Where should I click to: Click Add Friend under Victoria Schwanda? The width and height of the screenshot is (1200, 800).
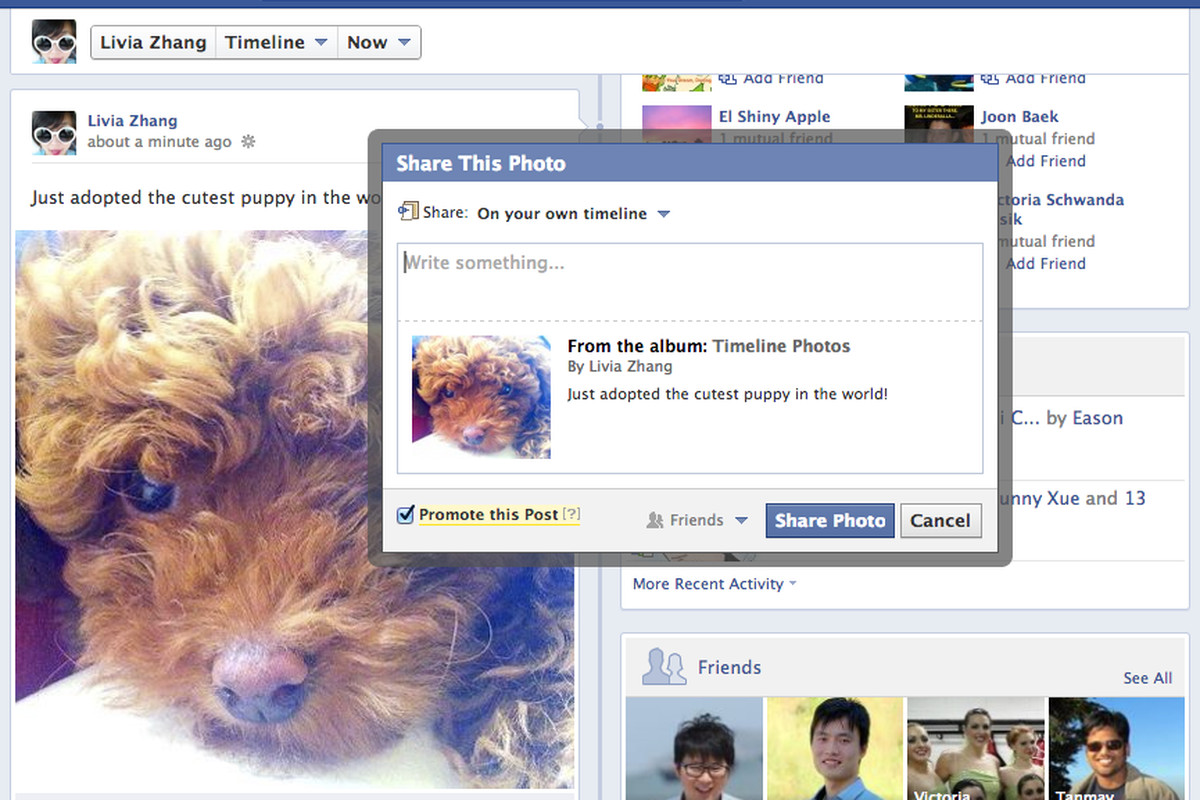pos(1046,264)
